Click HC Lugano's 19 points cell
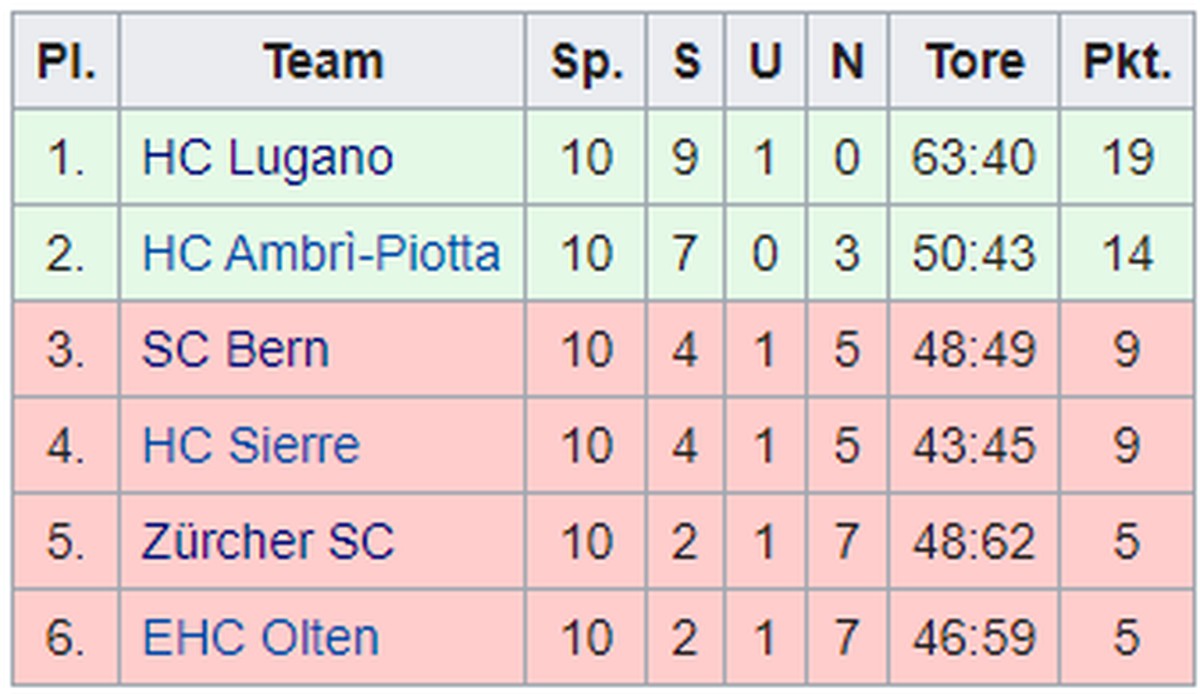This screenshot has height=694, width=1200. point(1127,158)
